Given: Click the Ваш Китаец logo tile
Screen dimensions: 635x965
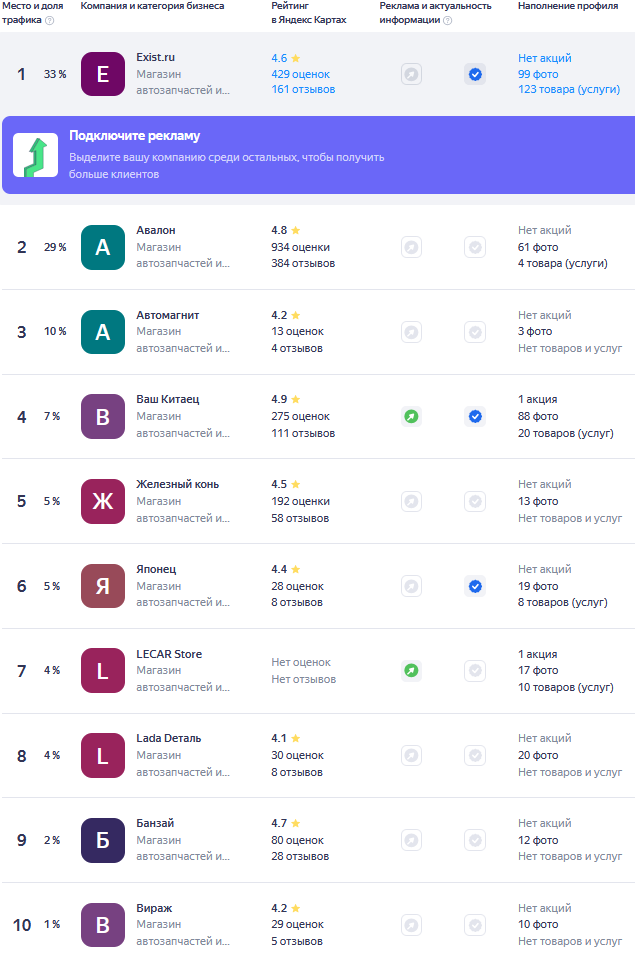Looking at the screenshot, I should (103, 417).
